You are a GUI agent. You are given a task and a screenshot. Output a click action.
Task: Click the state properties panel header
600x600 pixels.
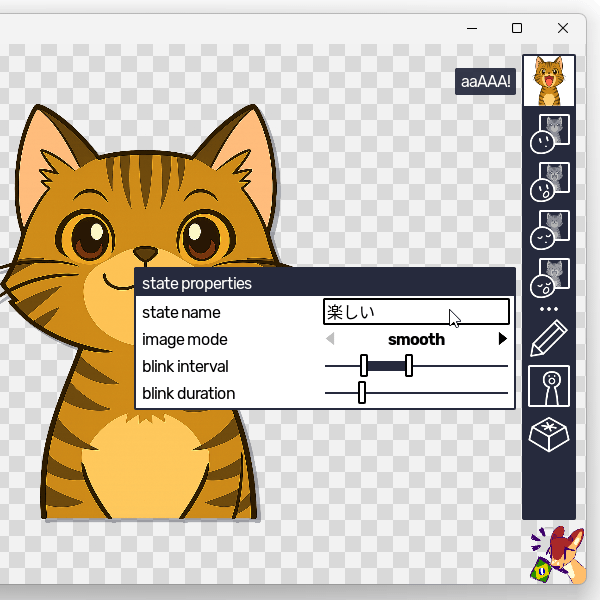(x=325, y=283)
